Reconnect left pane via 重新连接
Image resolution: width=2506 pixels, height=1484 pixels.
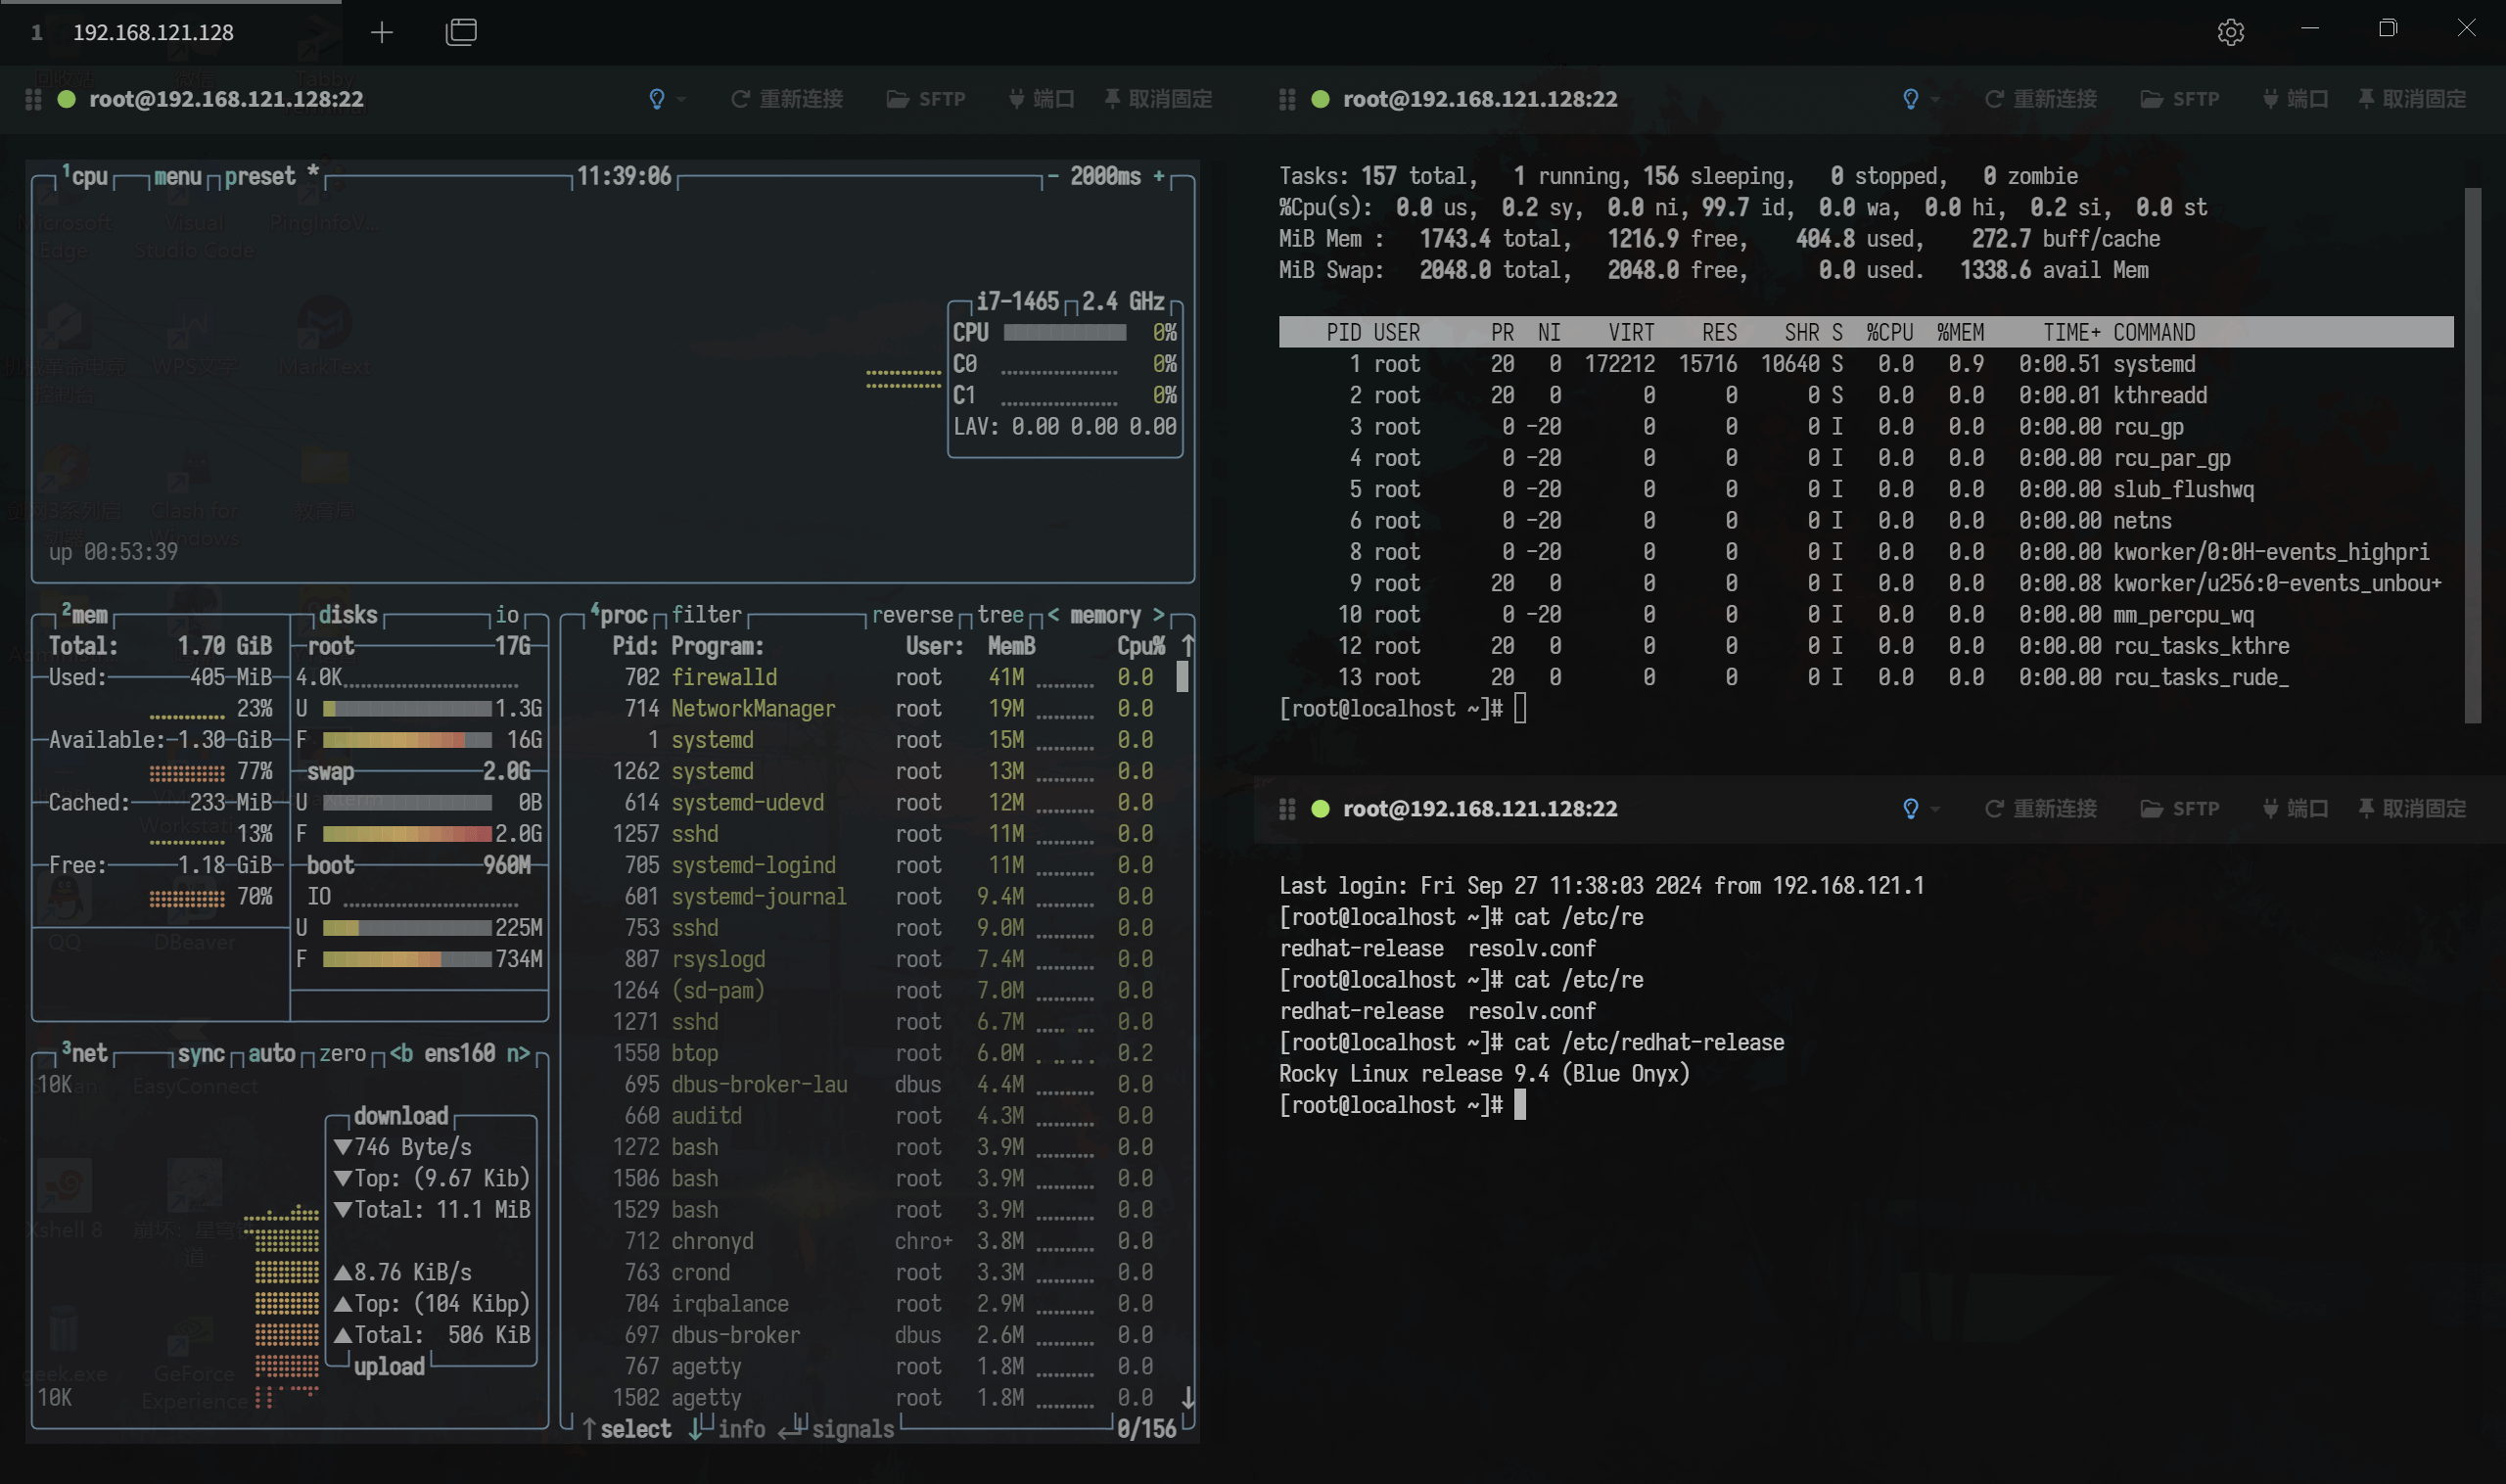click(787, 99)
